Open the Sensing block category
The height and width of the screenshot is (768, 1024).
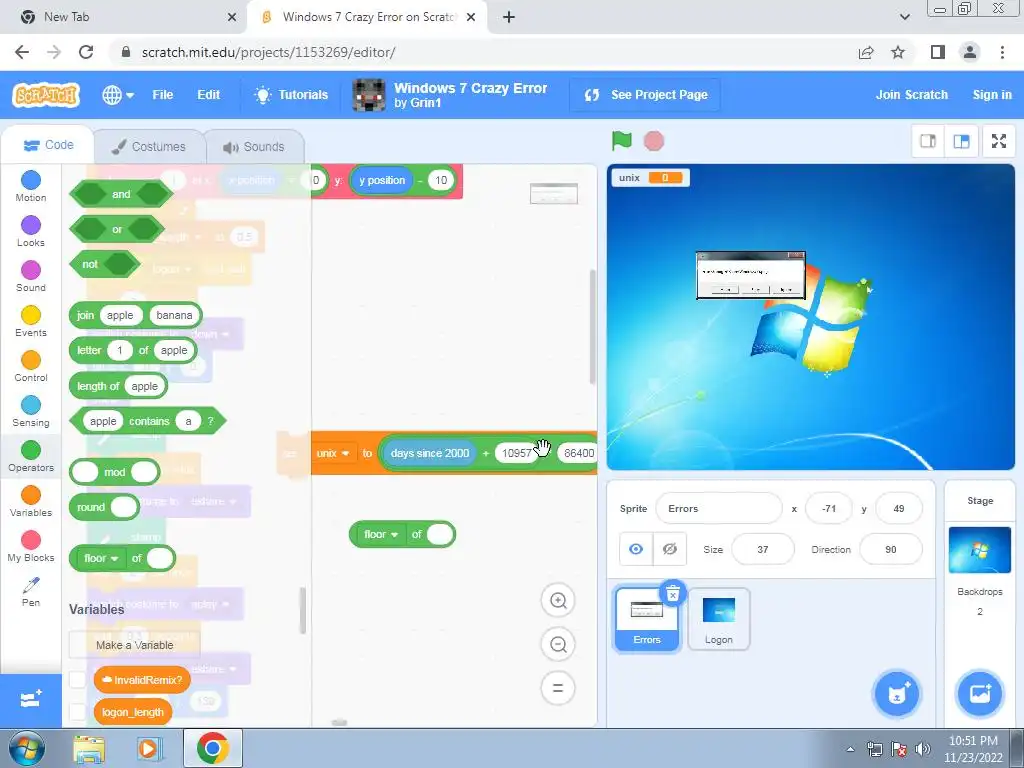pos(31,412)
